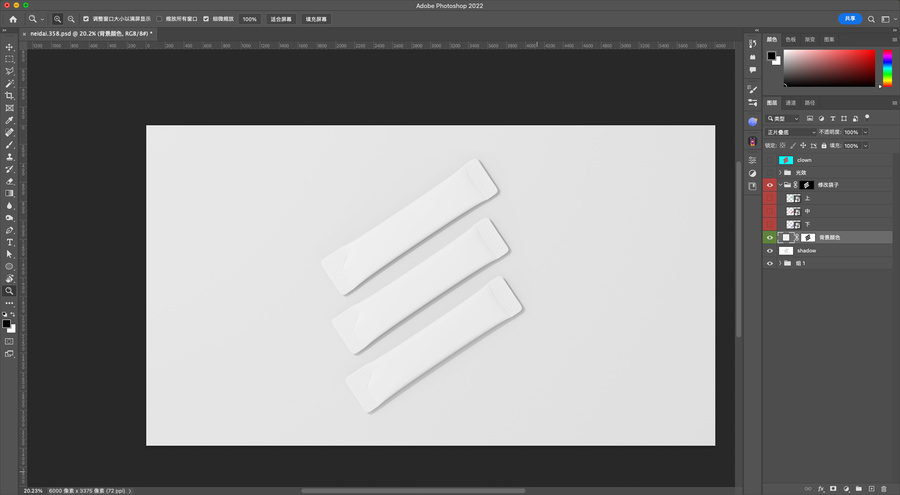This screenshot has width=900, height=495.
Task: Switch to the 色板 swatches tab
Action: point(791,40)
